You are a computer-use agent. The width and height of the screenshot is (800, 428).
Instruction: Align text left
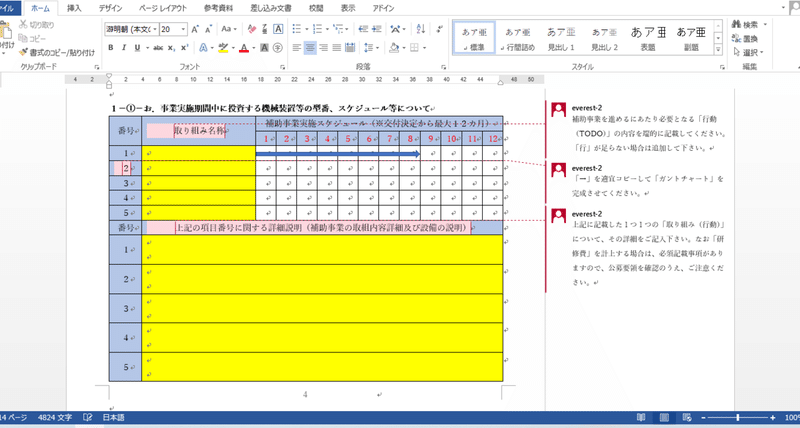[297, 48]
